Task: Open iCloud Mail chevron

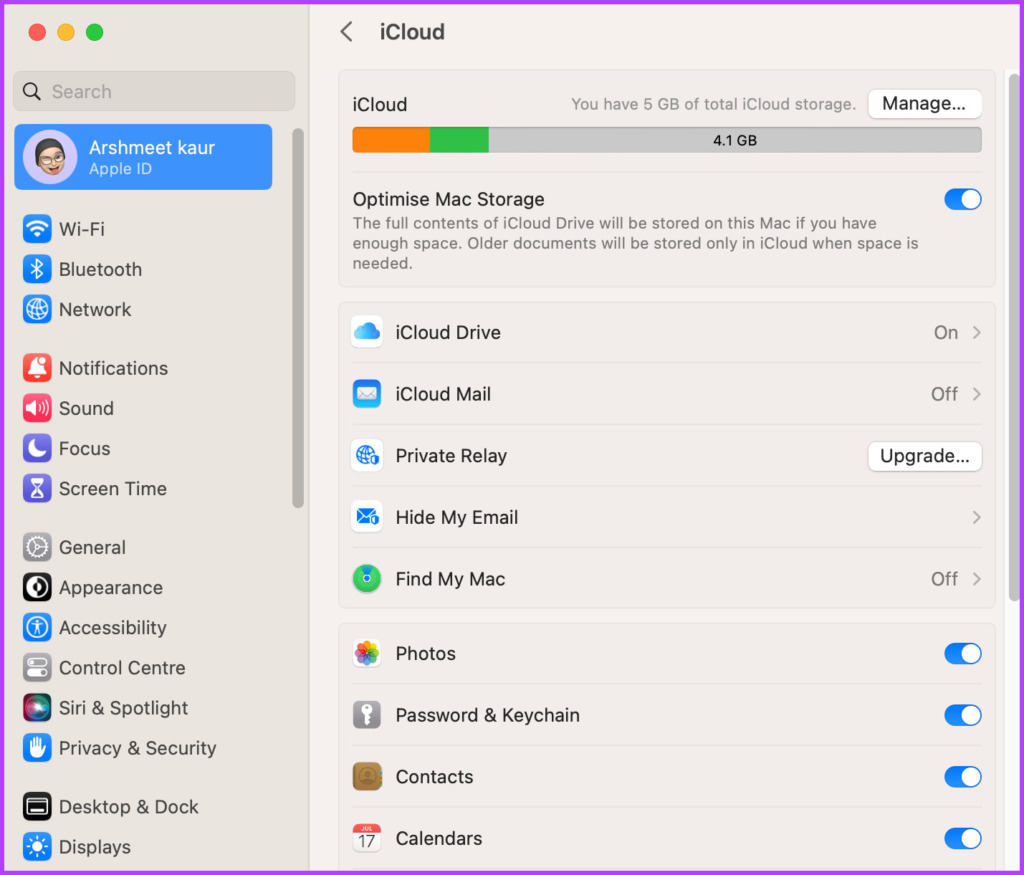Action: click(x=976, y=394)
